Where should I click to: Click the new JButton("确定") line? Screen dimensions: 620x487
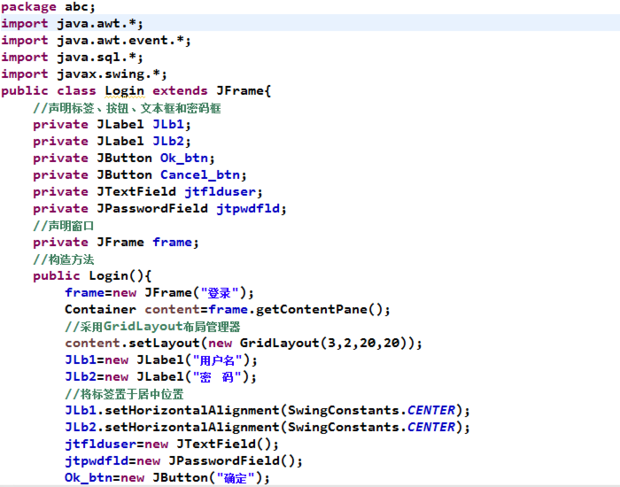click(x=167, y=478)
